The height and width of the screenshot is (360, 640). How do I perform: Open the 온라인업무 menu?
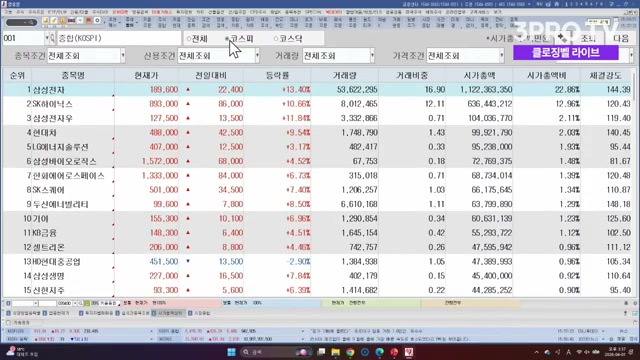tap(455, 12)
